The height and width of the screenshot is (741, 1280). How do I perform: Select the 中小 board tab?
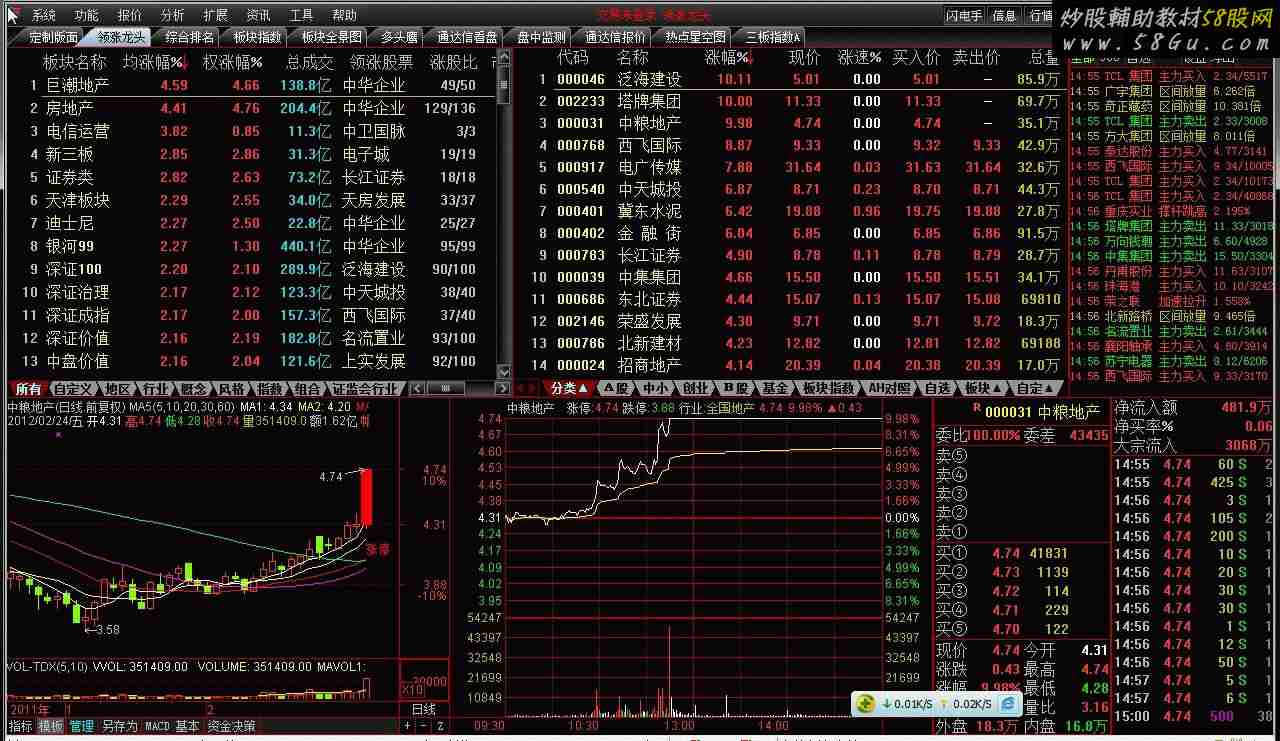(x=655, y=388)
